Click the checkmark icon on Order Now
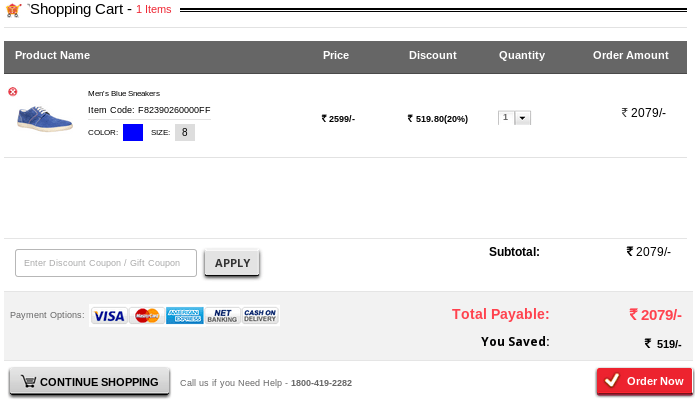Screen dimensions: 695x401 point(612,380)
